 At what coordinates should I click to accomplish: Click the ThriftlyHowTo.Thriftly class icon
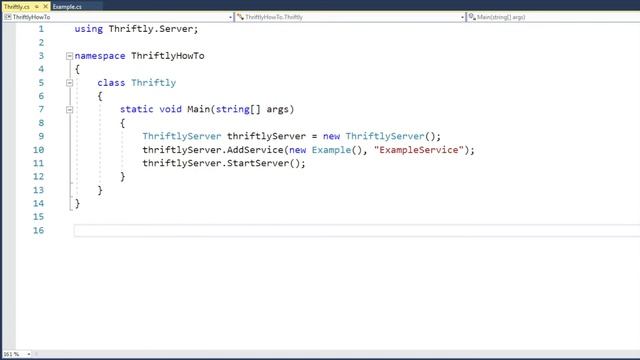point(240,17)
